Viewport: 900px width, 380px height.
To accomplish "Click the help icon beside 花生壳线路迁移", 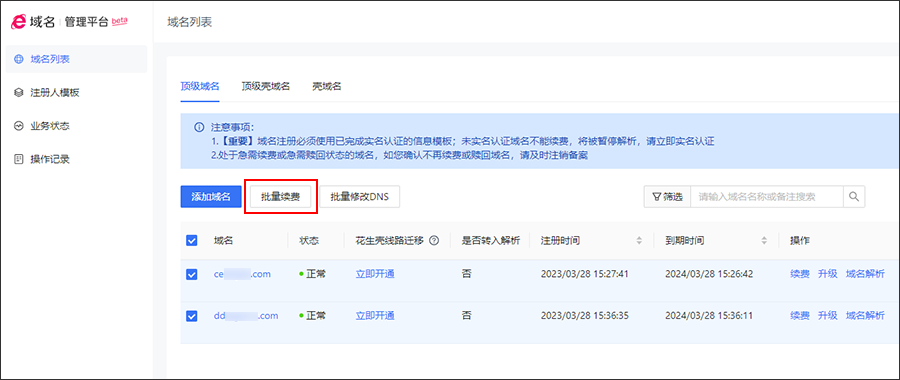I will click(x=434, y=241).
